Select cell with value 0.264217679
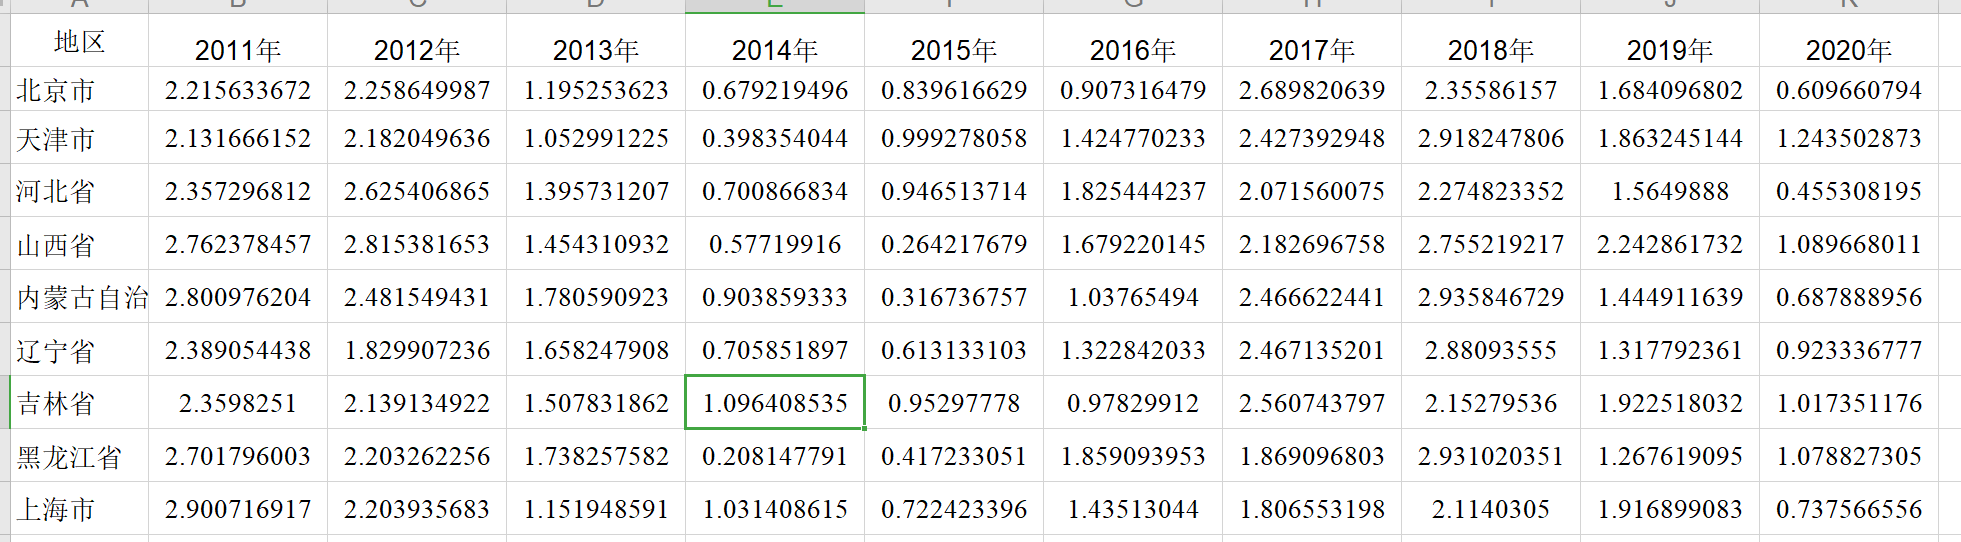1961x542 pixels. [x=954, y=244]
